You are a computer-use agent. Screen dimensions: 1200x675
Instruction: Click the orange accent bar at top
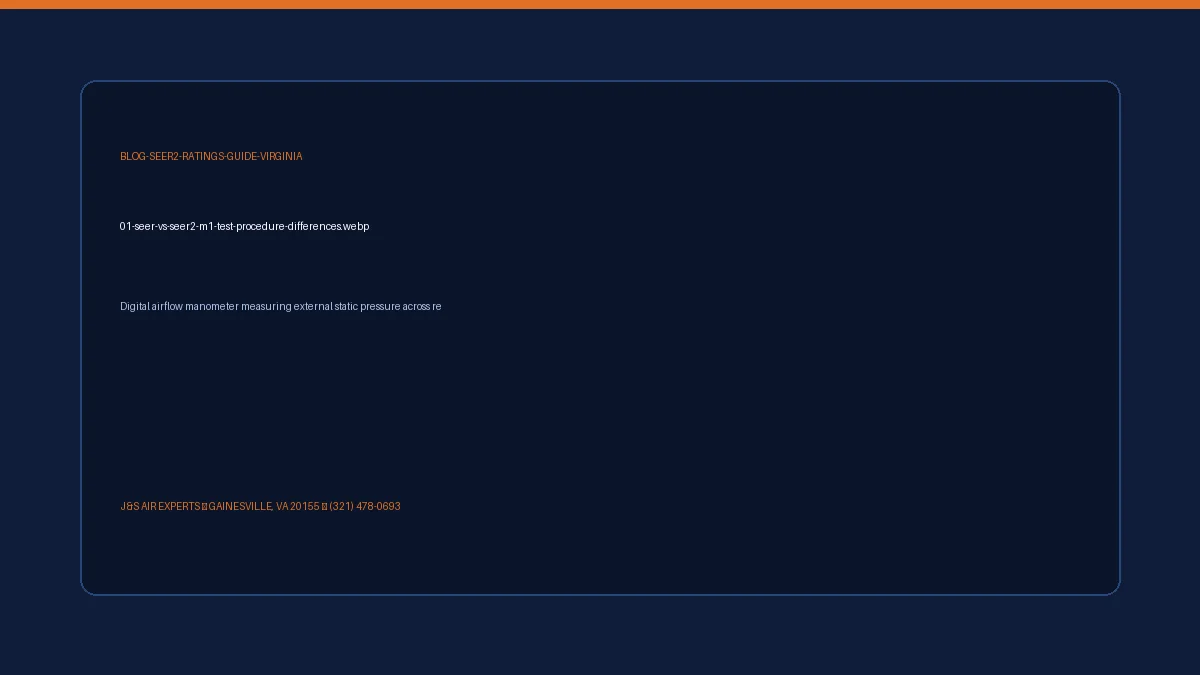click(x=600, y=4)
